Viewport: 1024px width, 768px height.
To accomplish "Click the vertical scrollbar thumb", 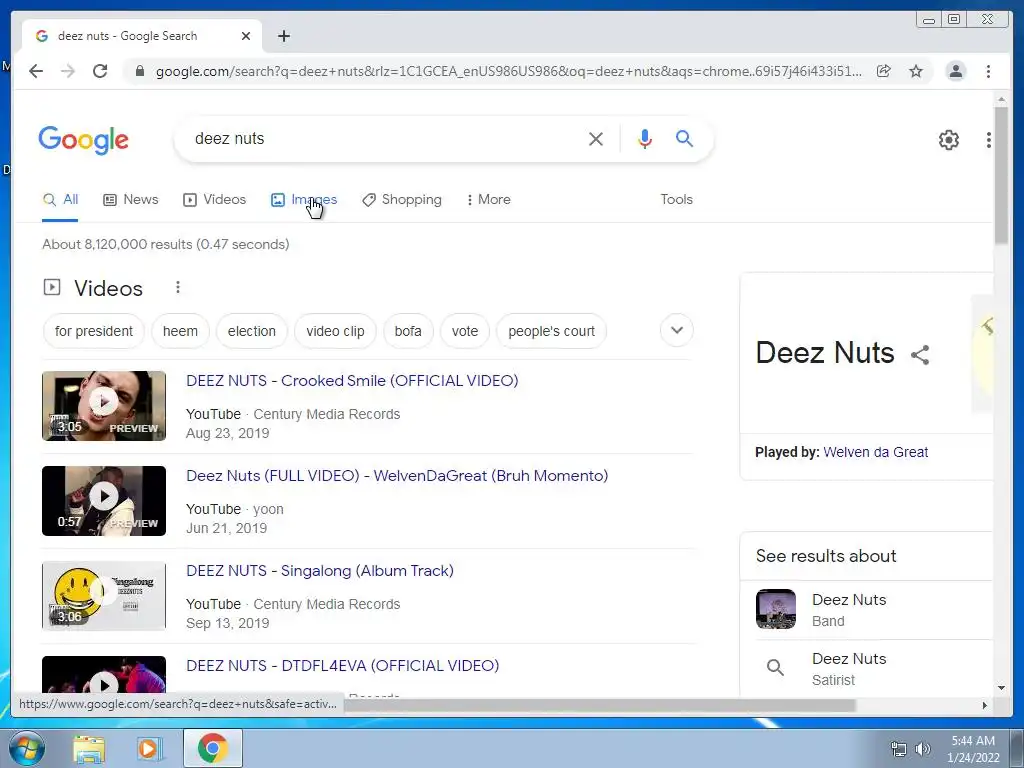I will tap(1001, 175).
